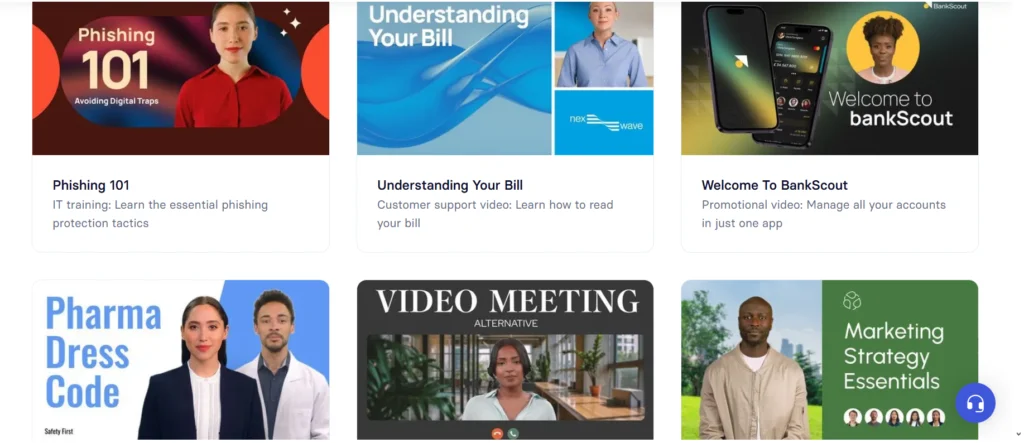The height and width of the screenshot is (443, 1024).
Task: Open the Video Meeting Alternative thumbnail
Action: point(505,360)
